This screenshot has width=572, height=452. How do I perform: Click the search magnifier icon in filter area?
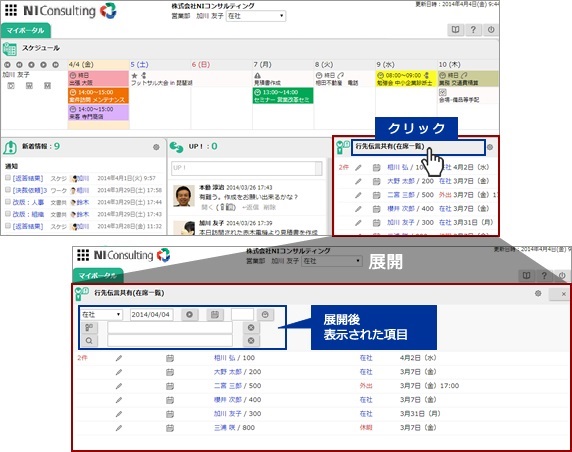tap(89, 341)
